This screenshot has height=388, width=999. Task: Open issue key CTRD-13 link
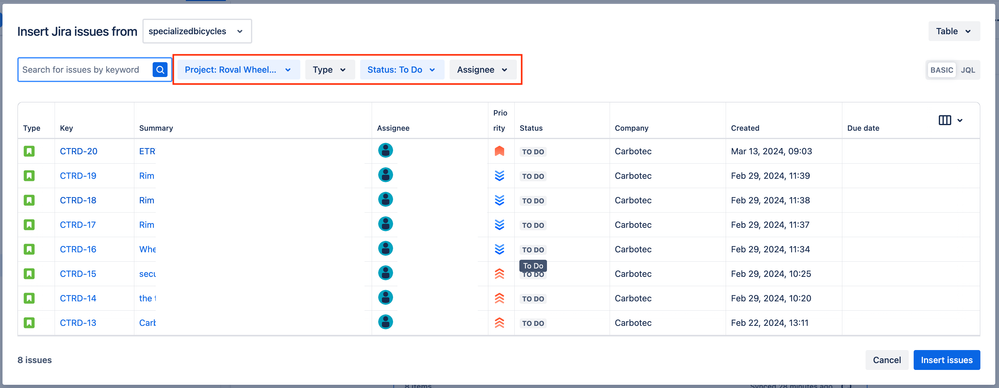(x=78, y=323)
